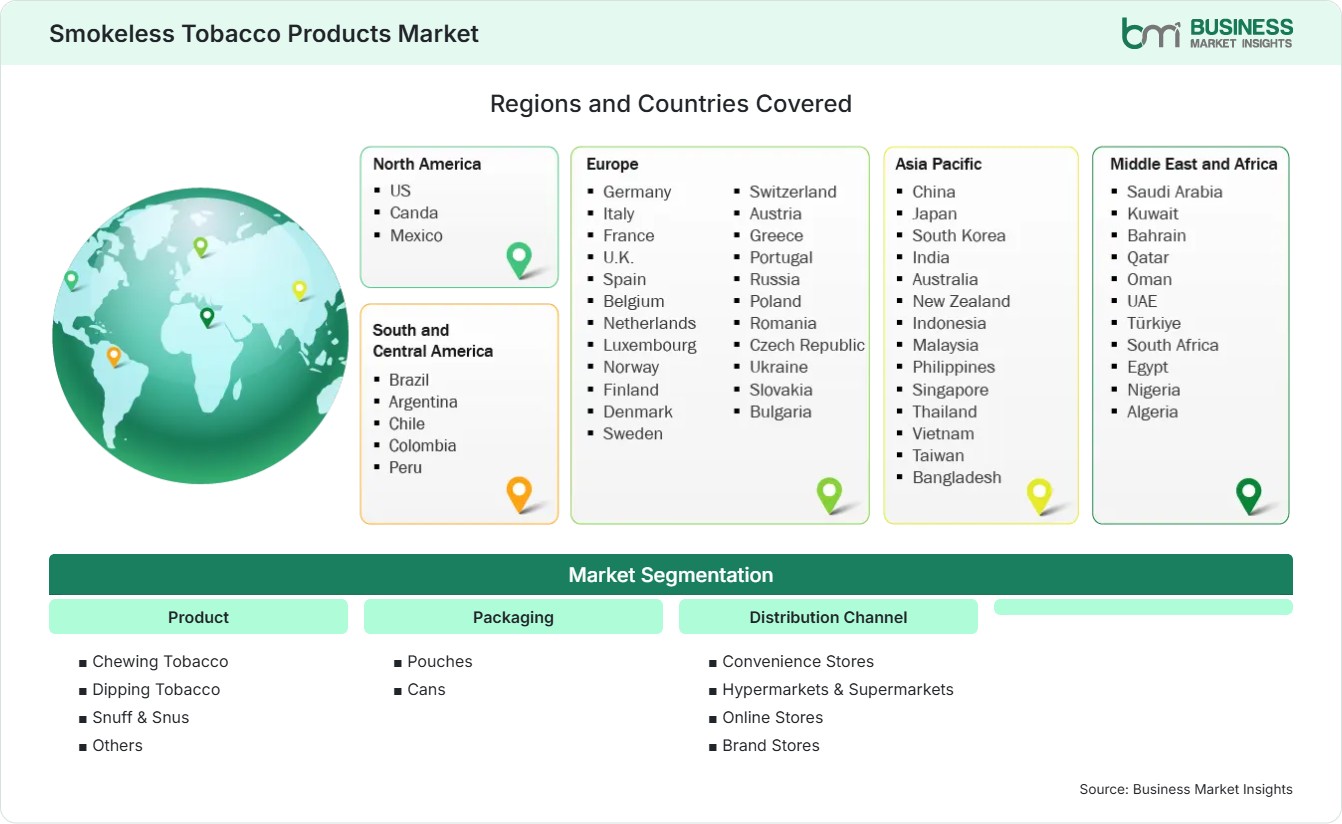Click the lime green pin on globe over Europe
1342x824 pixels.
pos(200,246)
